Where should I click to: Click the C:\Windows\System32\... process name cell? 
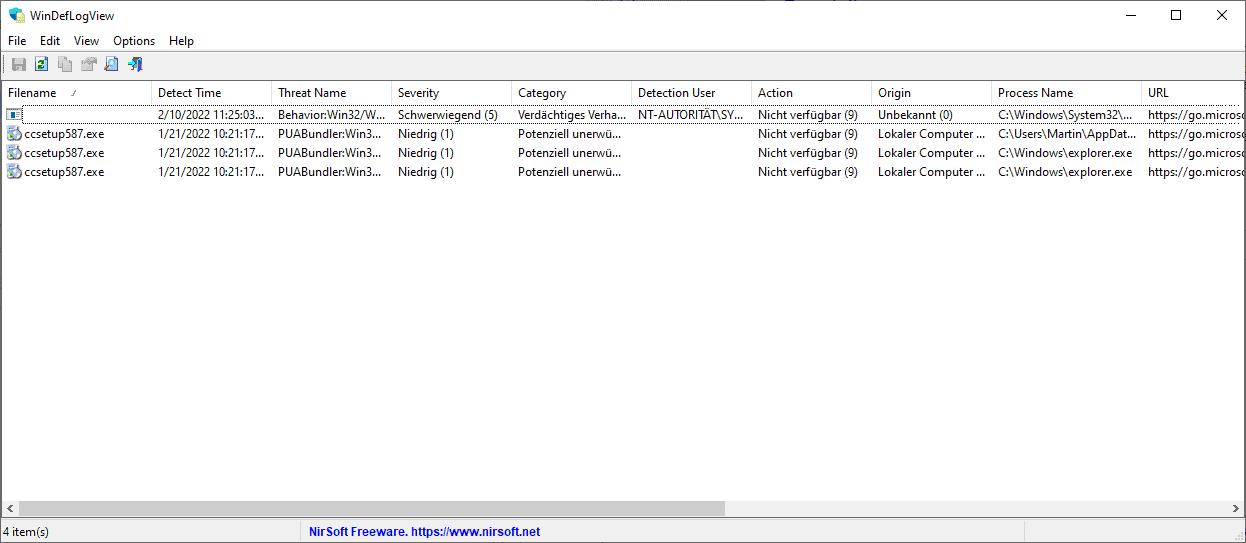1066,115
